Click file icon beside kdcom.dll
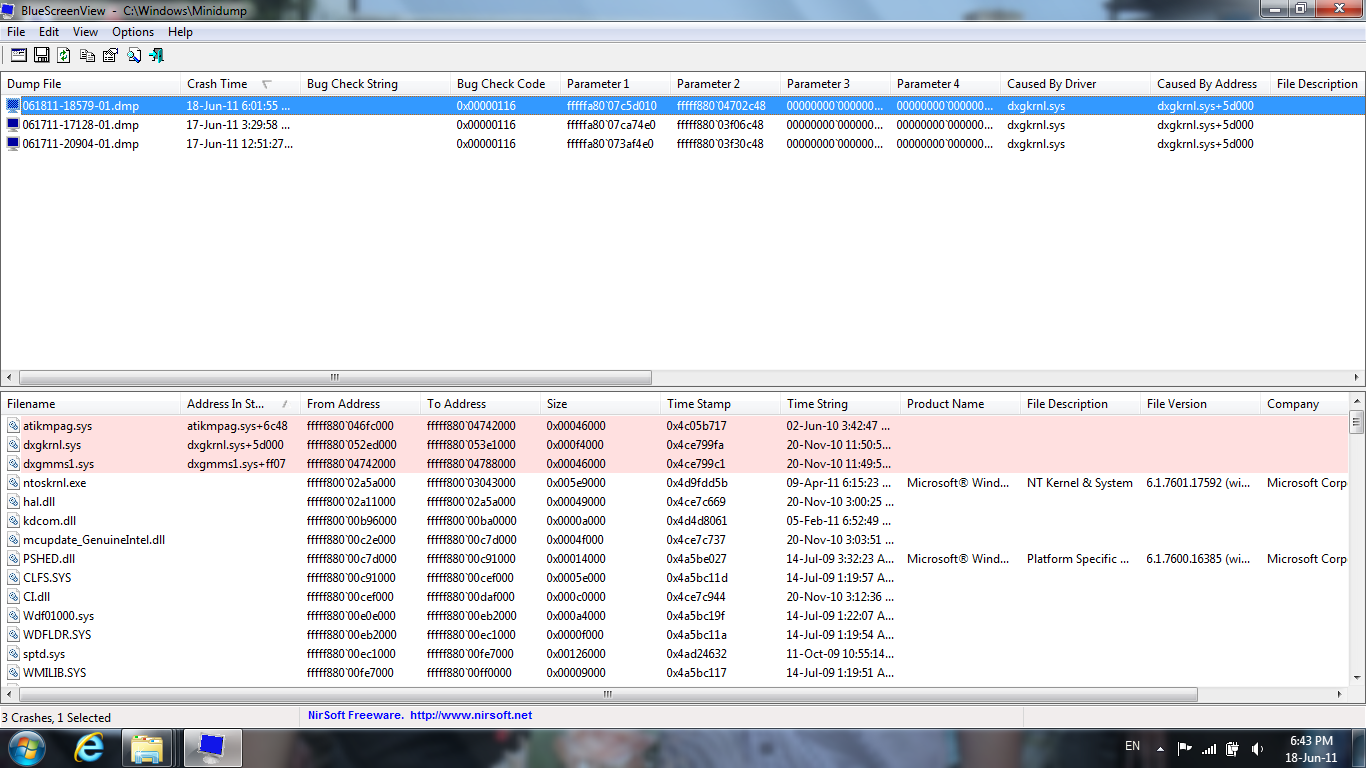 [x=13, y=521]
